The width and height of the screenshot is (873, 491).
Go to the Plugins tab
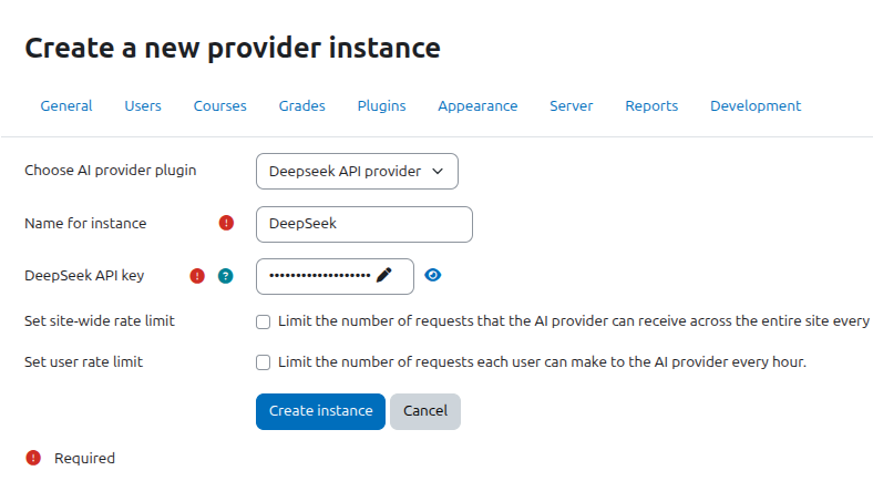pyautogui.click(x=381, y=106)
